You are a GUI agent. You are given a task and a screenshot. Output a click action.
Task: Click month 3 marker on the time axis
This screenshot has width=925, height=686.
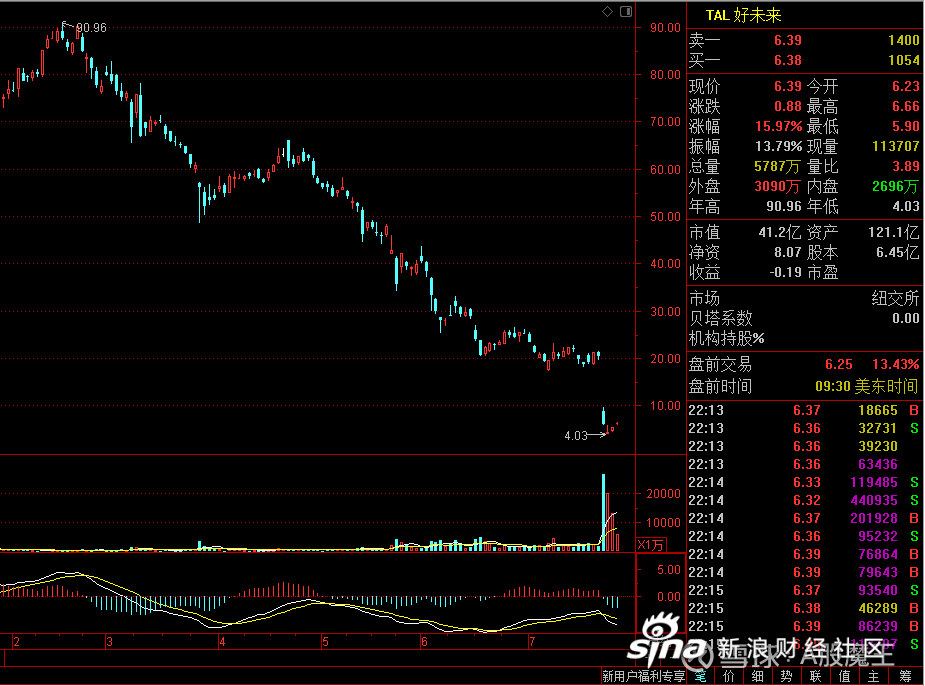109,642
